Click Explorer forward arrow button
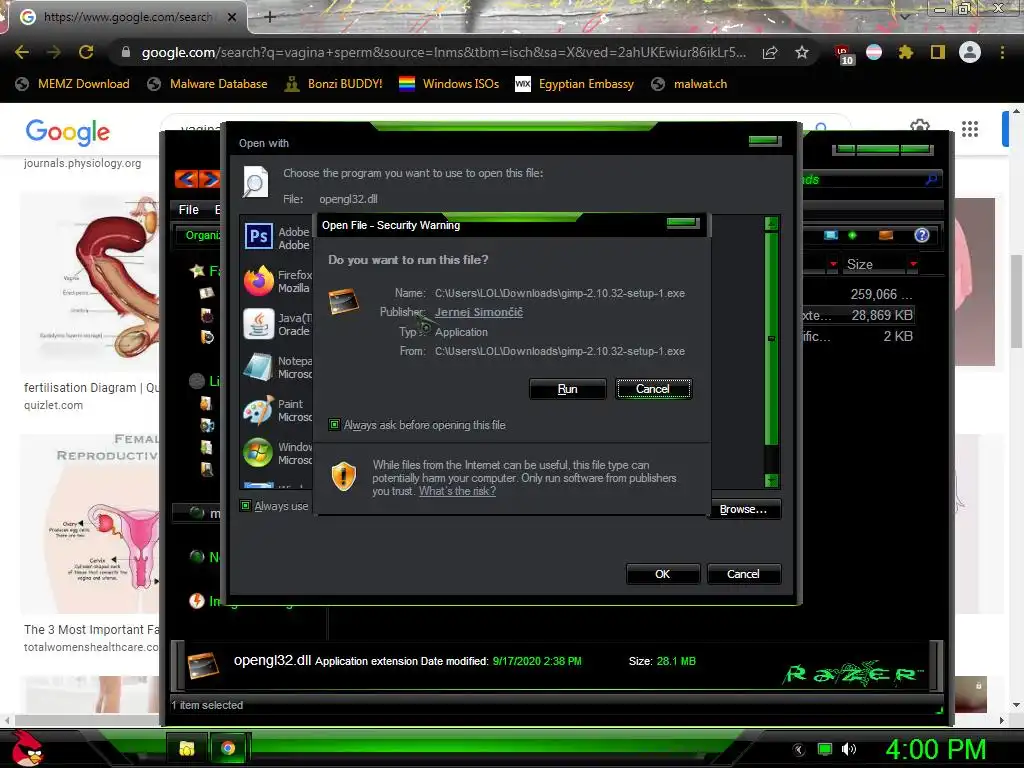This screenshot has height=768, width=1024. pyautogui.click(x=210, y=178)
